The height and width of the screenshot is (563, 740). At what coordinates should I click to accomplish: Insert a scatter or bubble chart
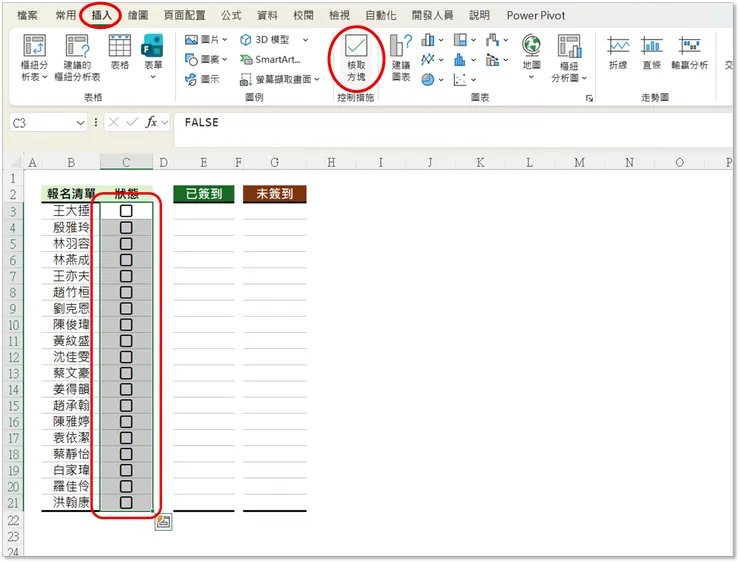[460, 79]
